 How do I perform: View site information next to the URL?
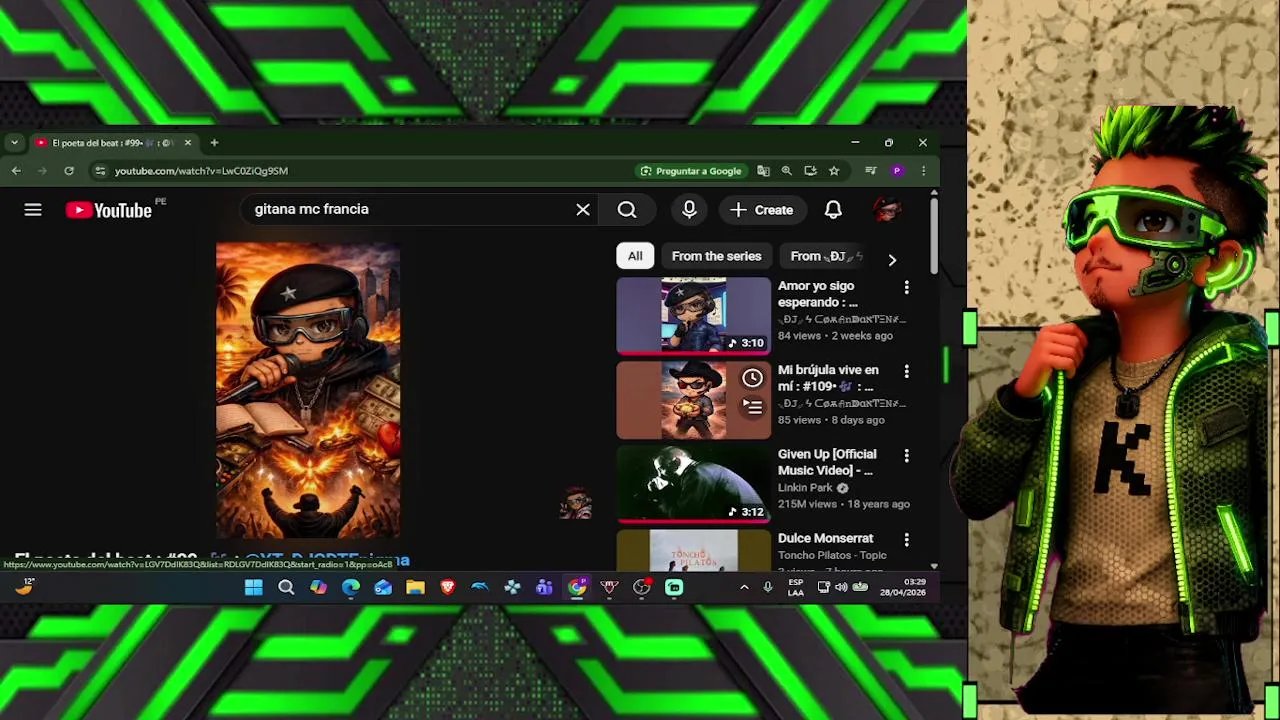[x=100, y=171]
